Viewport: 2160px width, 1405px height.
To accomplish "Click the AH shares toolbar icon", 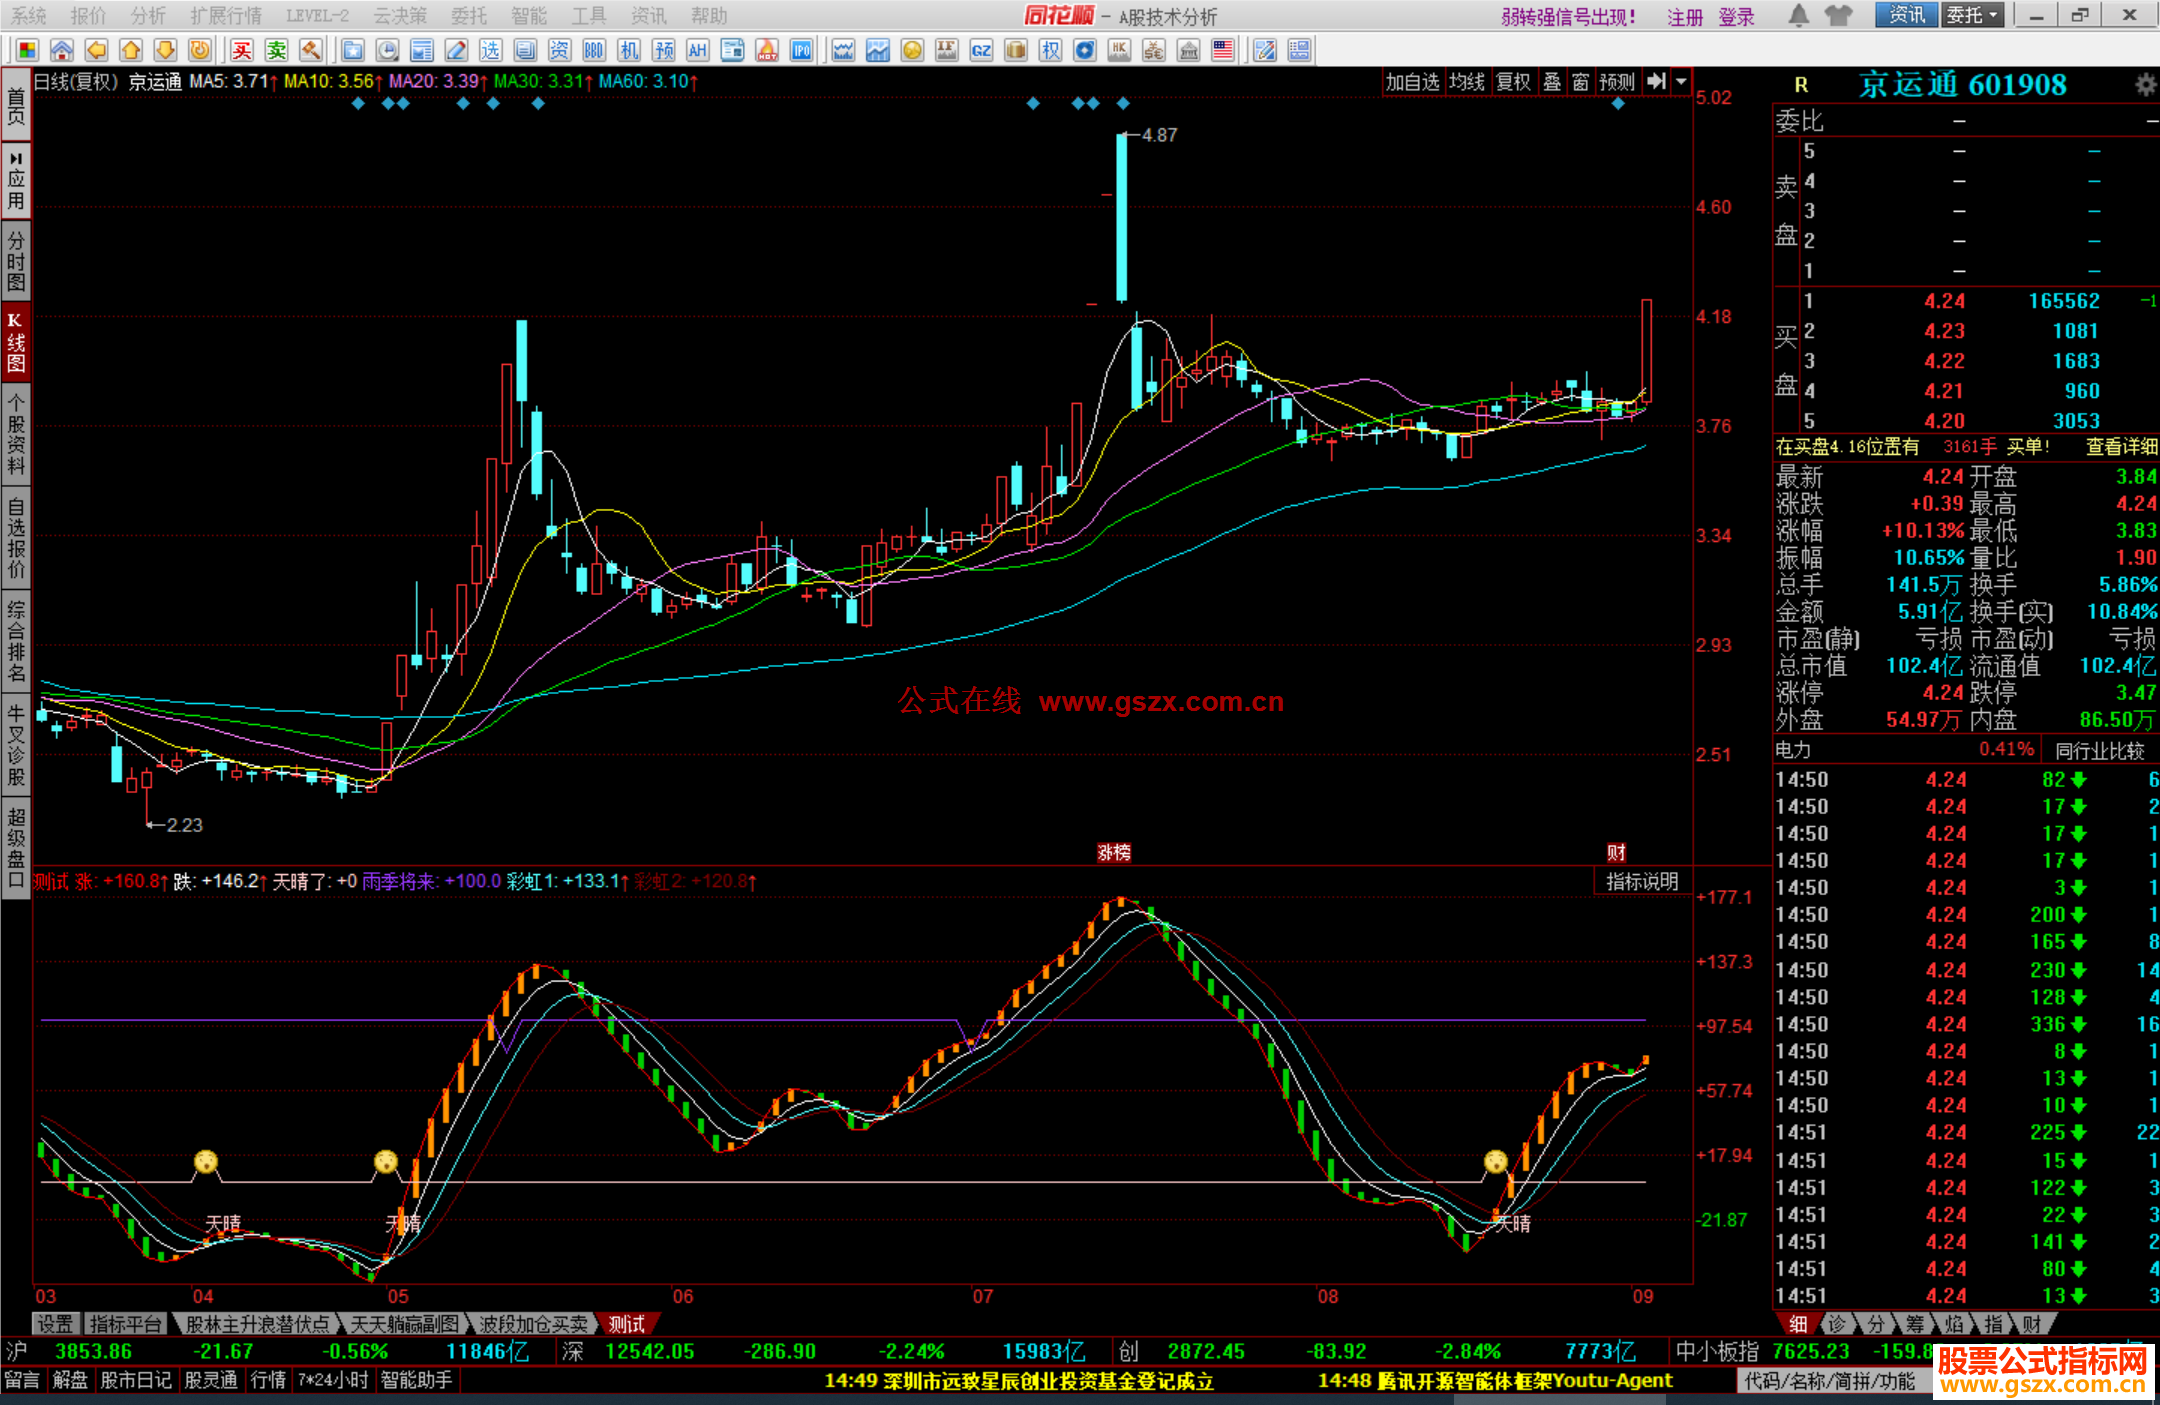I will 698,50.
